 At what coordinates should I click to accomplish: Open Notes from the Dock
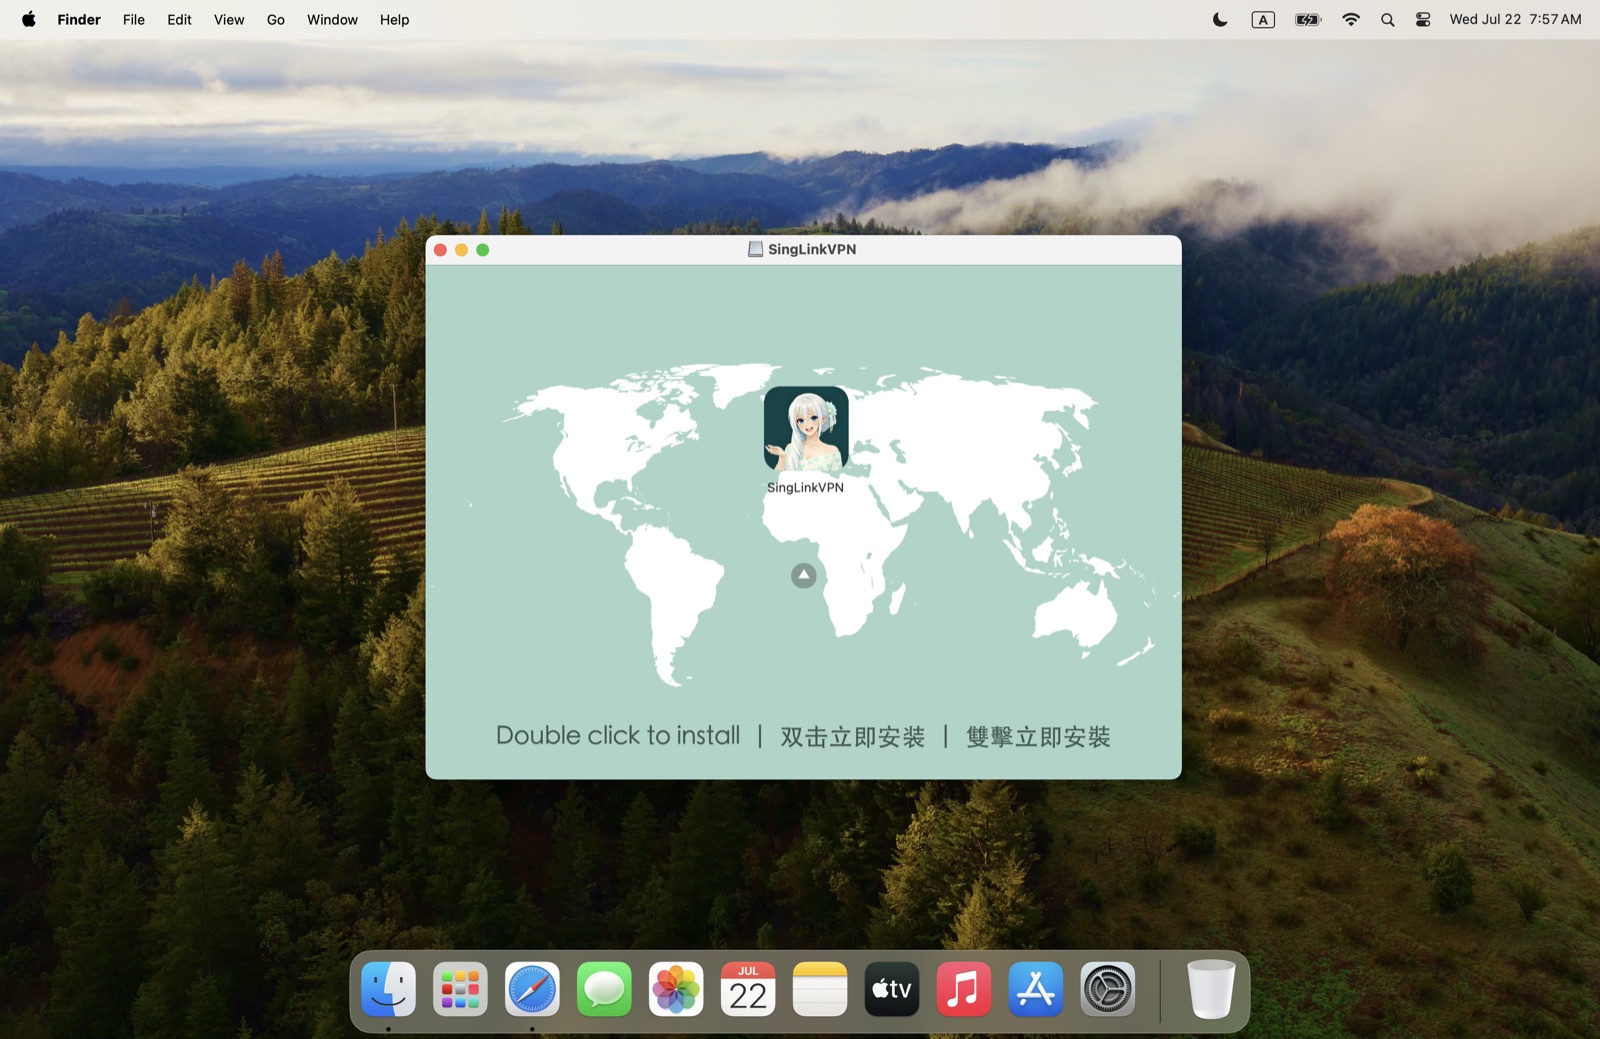tap(820, 989)
